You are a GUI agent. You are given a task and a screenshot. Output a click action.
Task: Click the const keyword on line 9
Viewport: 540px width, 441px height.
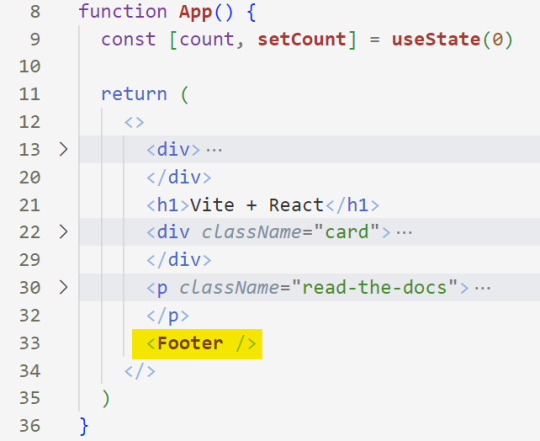(128, 39)
